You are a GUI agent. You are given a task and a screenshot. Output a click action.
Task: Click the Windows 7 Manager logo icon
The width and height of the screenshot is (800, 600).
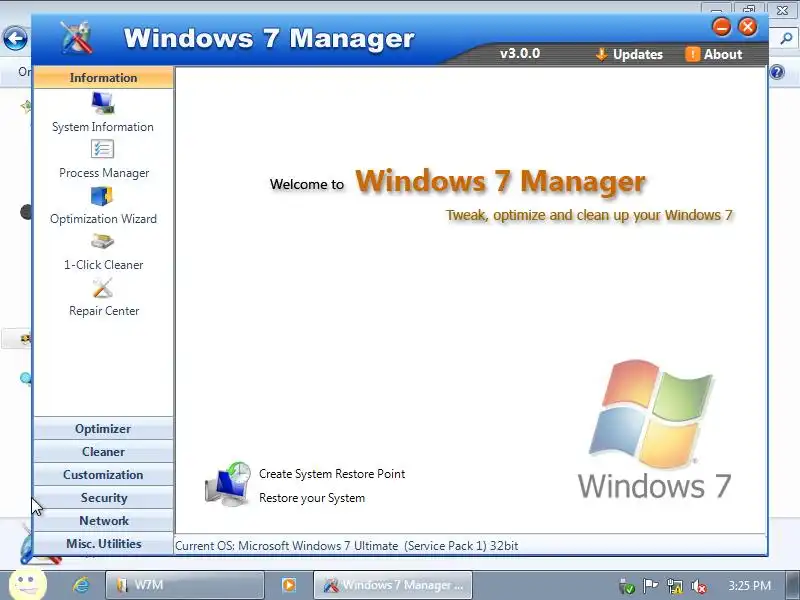pos(77,38)
